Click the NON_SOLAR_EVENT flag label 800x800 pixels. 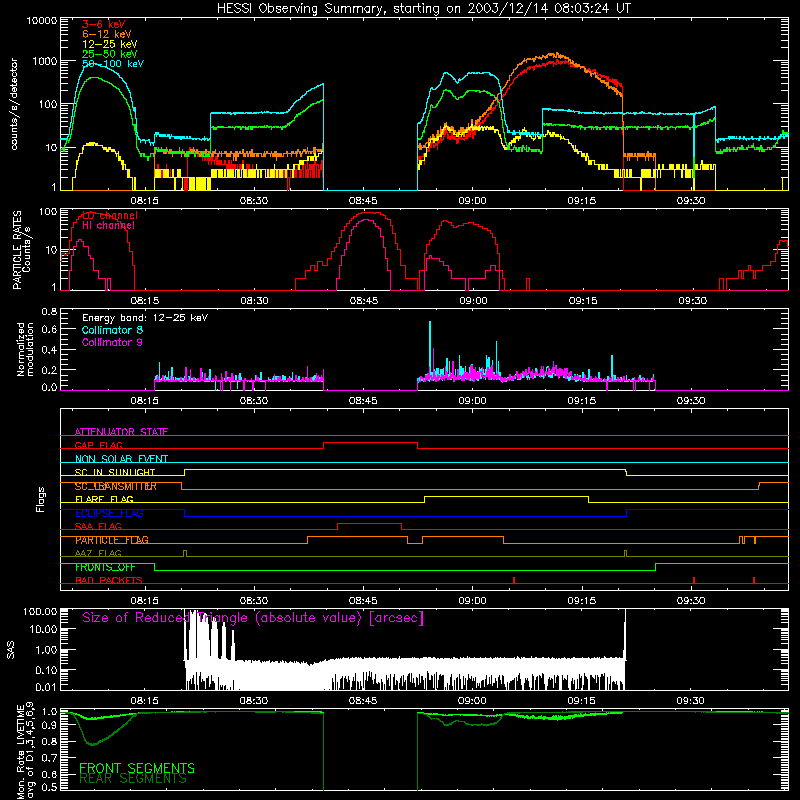click(x=121, y=459)
